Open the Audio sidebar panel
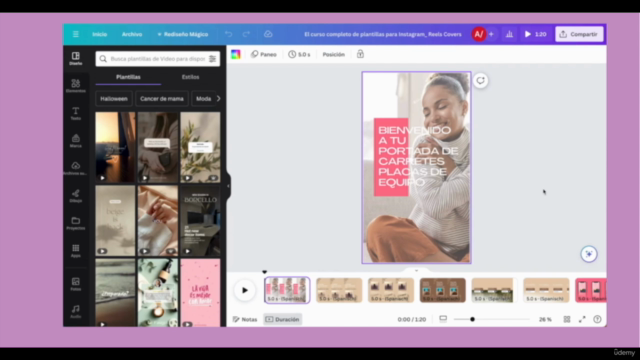 pos(76,311)
